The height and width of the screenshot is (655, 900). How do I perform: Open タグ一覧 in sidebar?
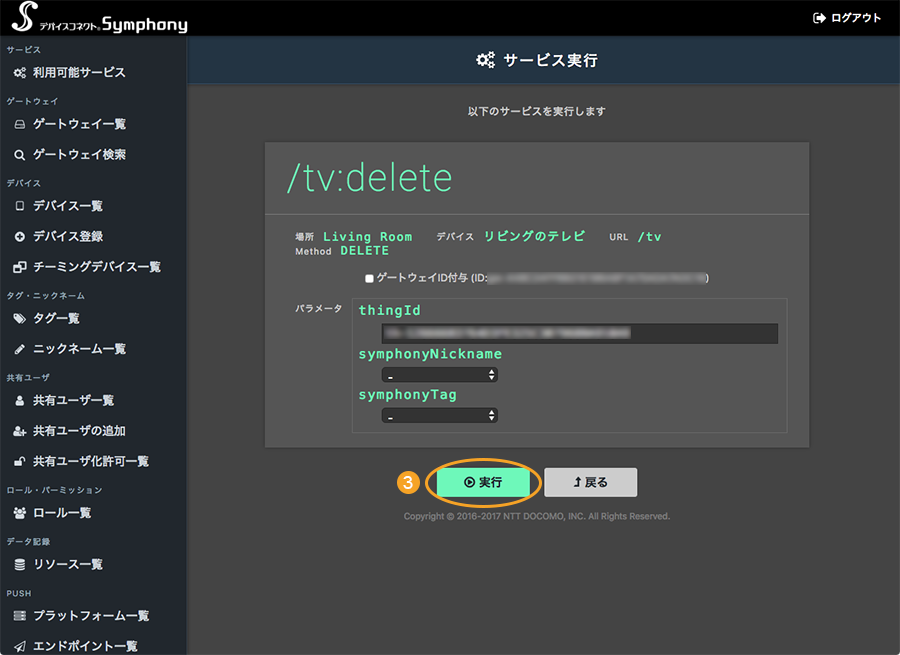(56, 319)
